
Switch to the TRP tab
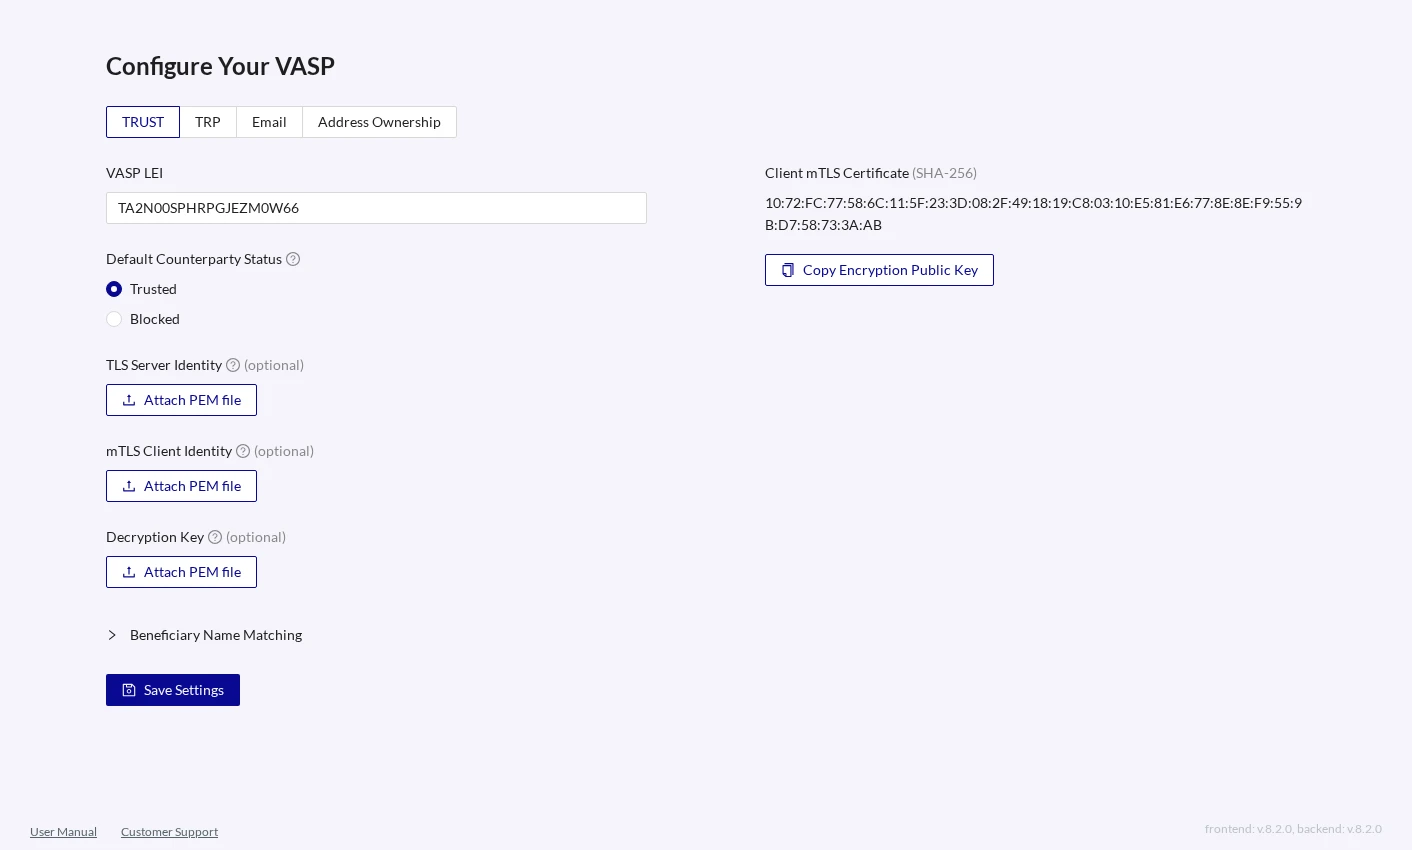[208, 122]
